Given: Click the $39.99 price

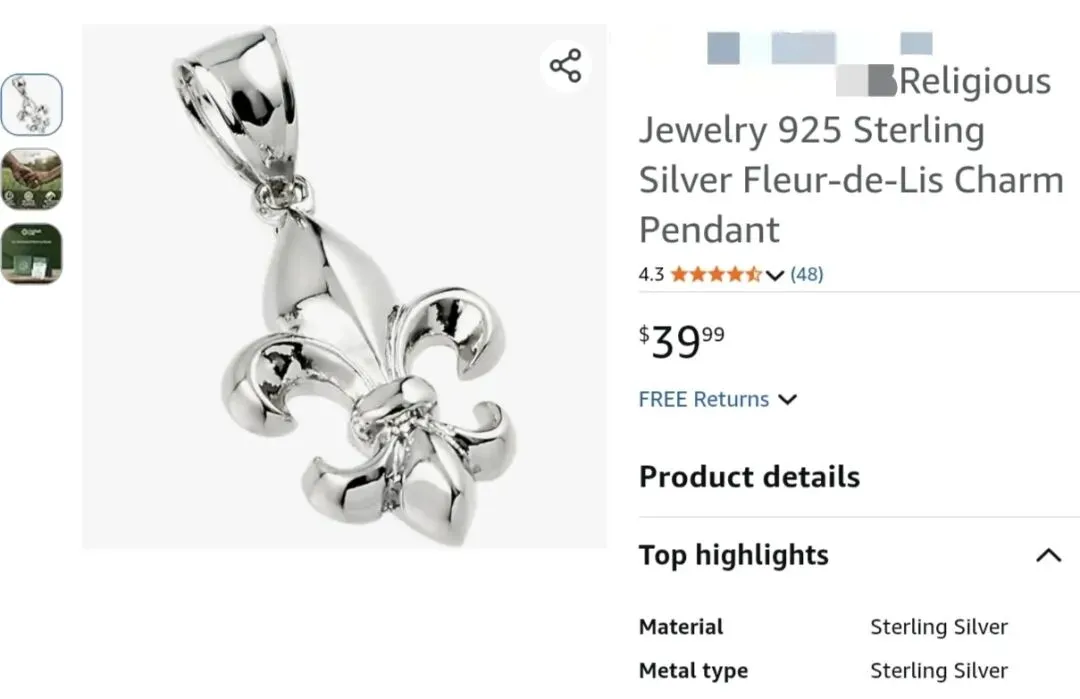Looking at the screenshot, I should pyautogui.click(x=682, y=342).
